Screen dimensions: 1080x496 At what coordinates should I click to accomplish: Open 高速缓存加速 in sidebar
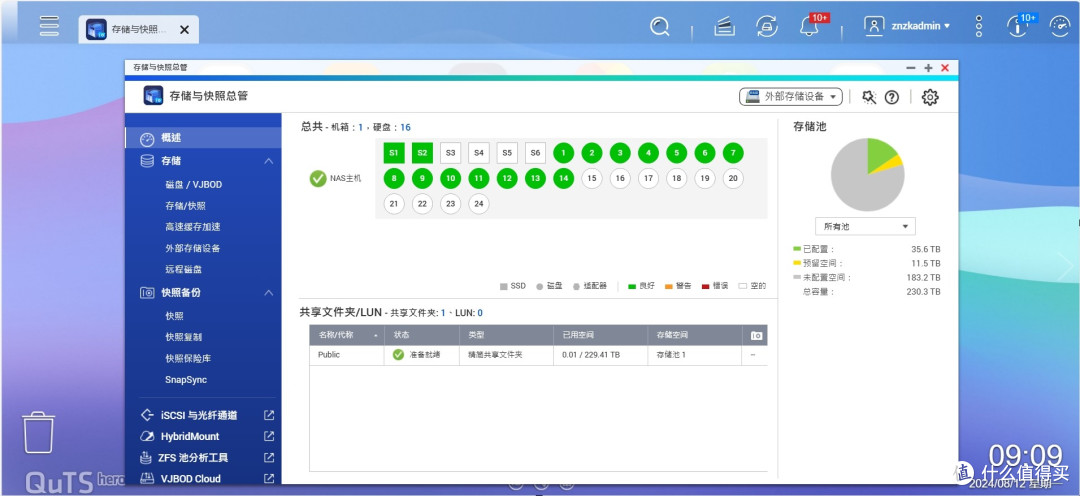tap(193, 227)
